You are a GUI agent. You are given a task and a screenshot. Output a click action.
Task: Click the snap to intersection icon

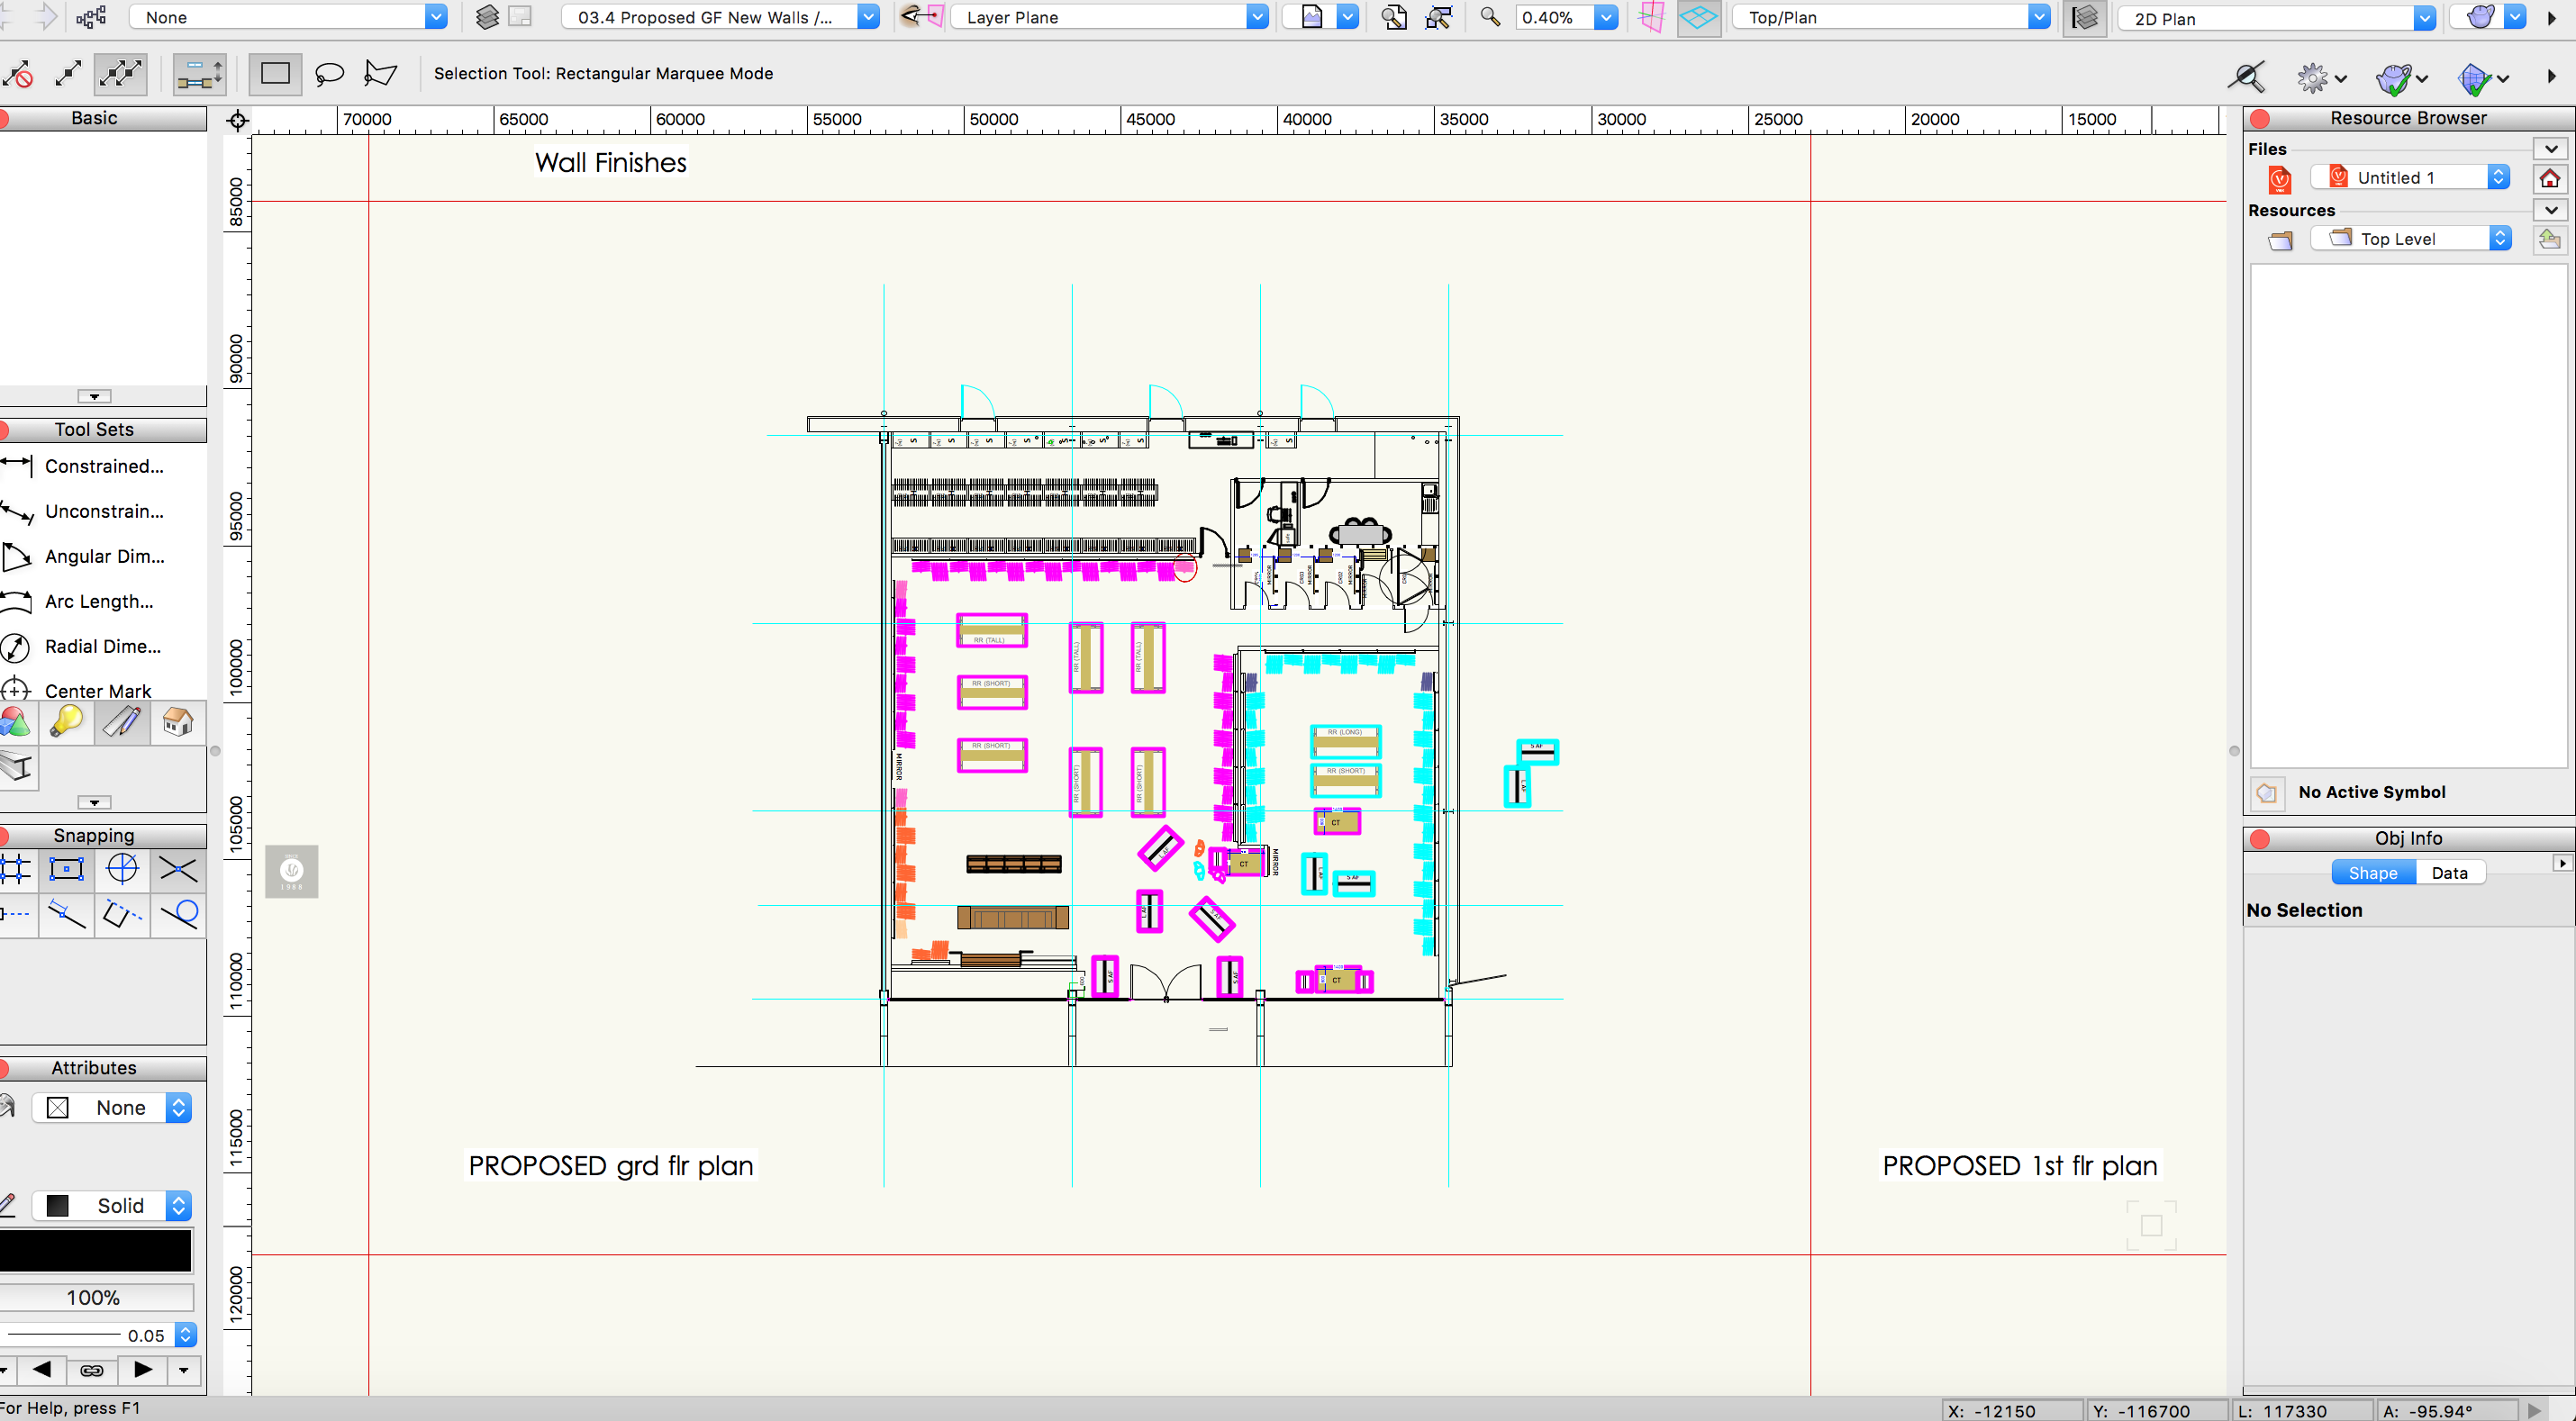[176, 870]
